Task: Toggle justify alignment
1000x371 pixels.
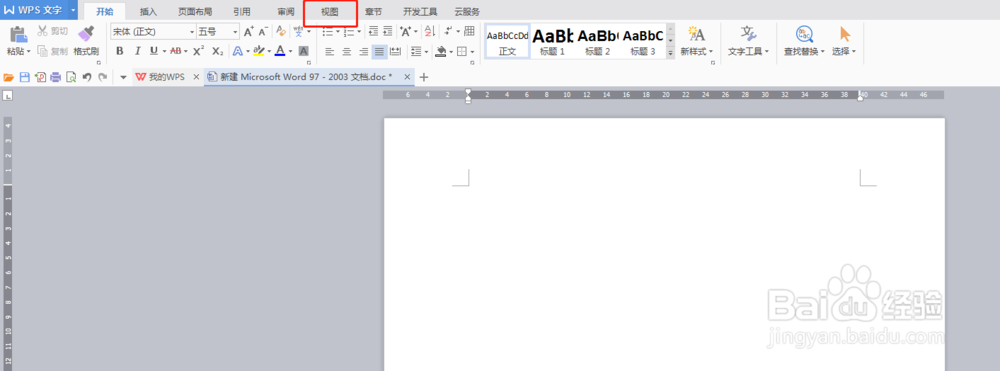Action: tap(380, 52)
